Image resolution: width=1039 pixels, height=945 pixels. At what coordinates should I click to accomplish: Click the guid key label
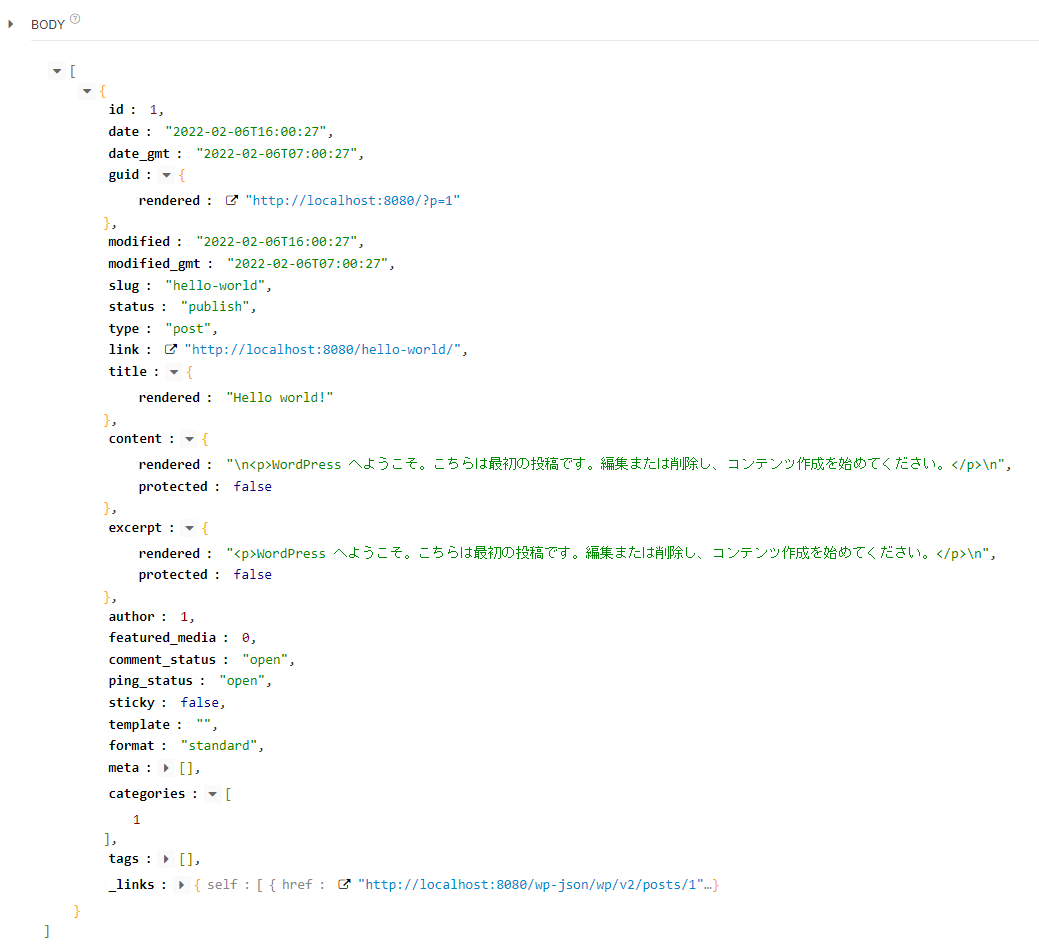pos(124,175)
